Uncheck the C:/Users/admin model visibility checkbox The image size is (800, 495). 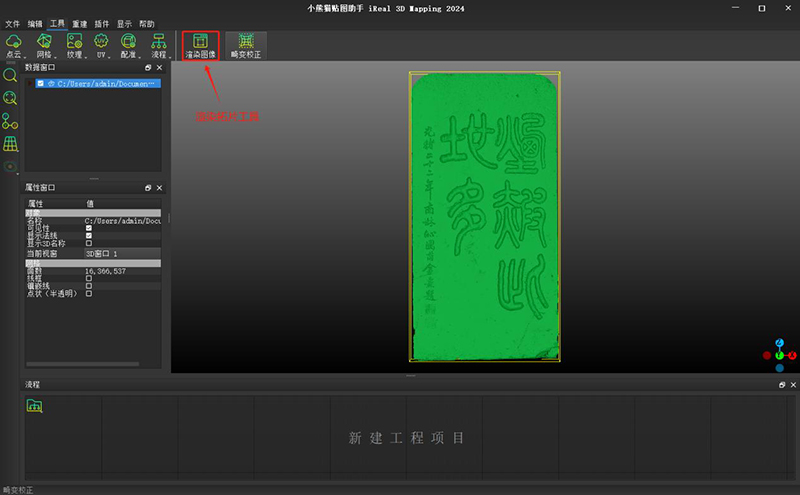pos(40,83)
